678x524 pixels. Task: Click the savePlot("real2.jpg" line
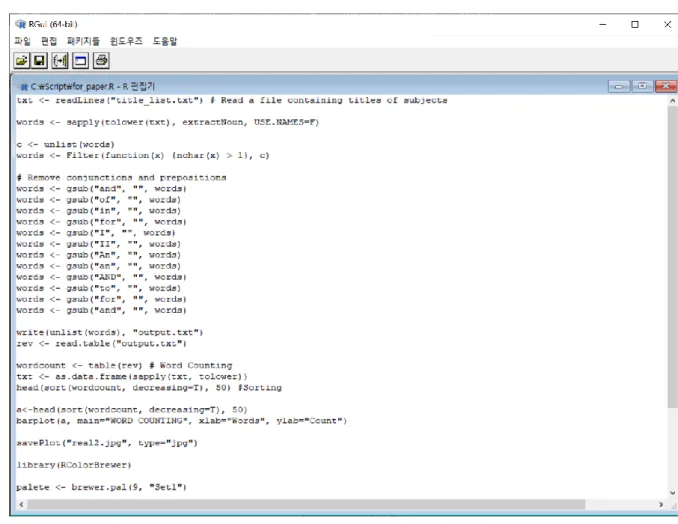click(x=107, y=443)
